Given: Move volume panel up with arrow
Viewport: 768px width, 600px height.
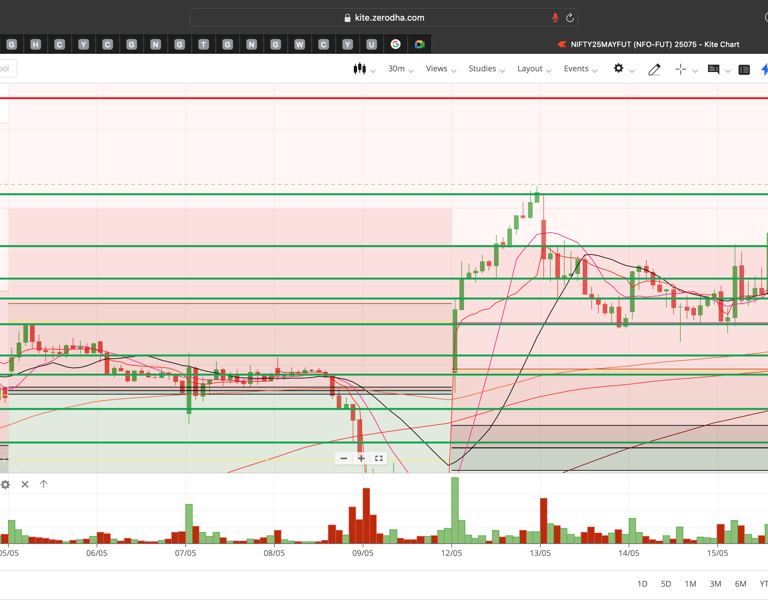Looking at the screenshot, I should [44, 484].
